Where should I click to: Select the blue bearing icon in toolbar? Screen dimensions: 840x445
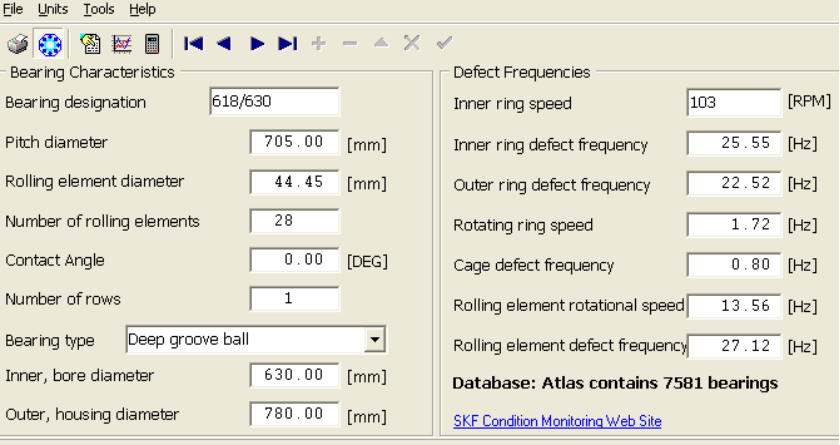point(49,44)
